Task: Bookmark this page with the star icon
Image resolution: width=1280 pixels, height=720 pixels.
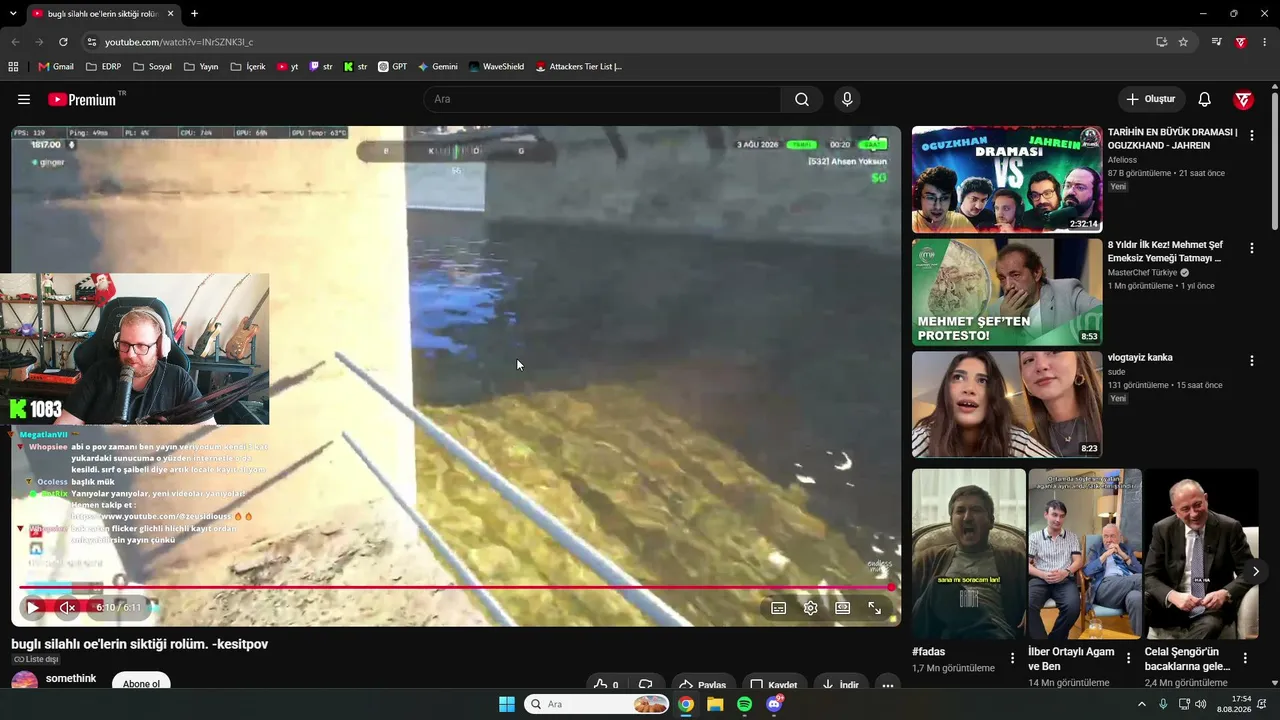Action: [1183, 42]
